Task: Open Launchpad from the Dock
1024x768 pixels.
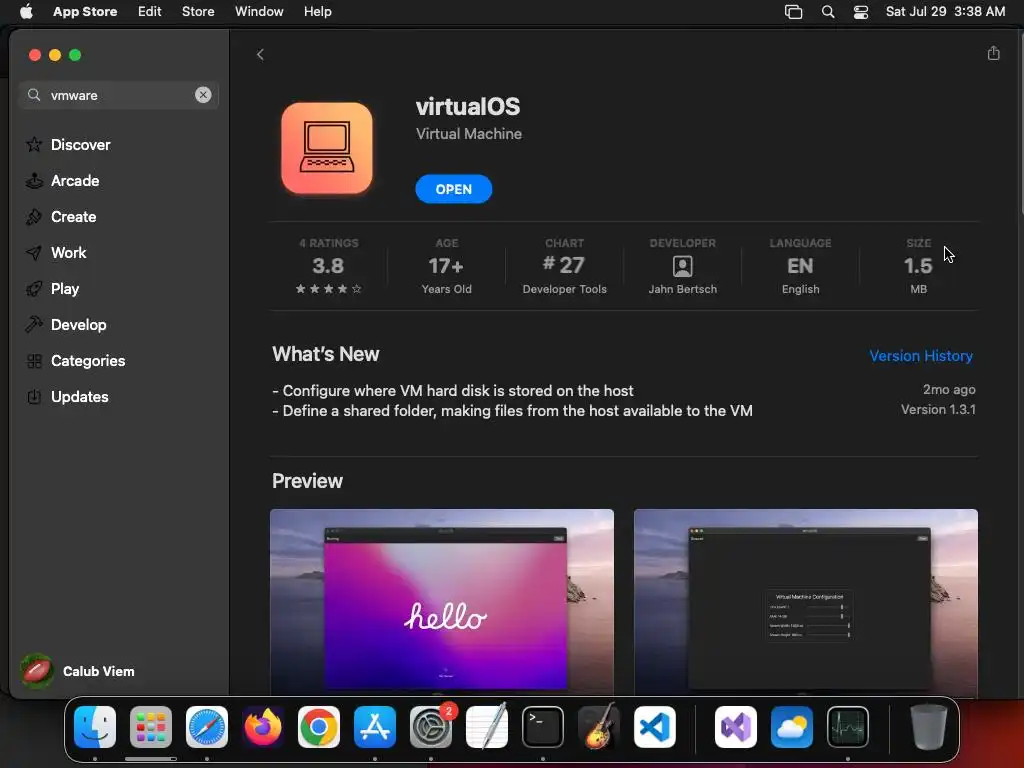Action: pos(151,727)
